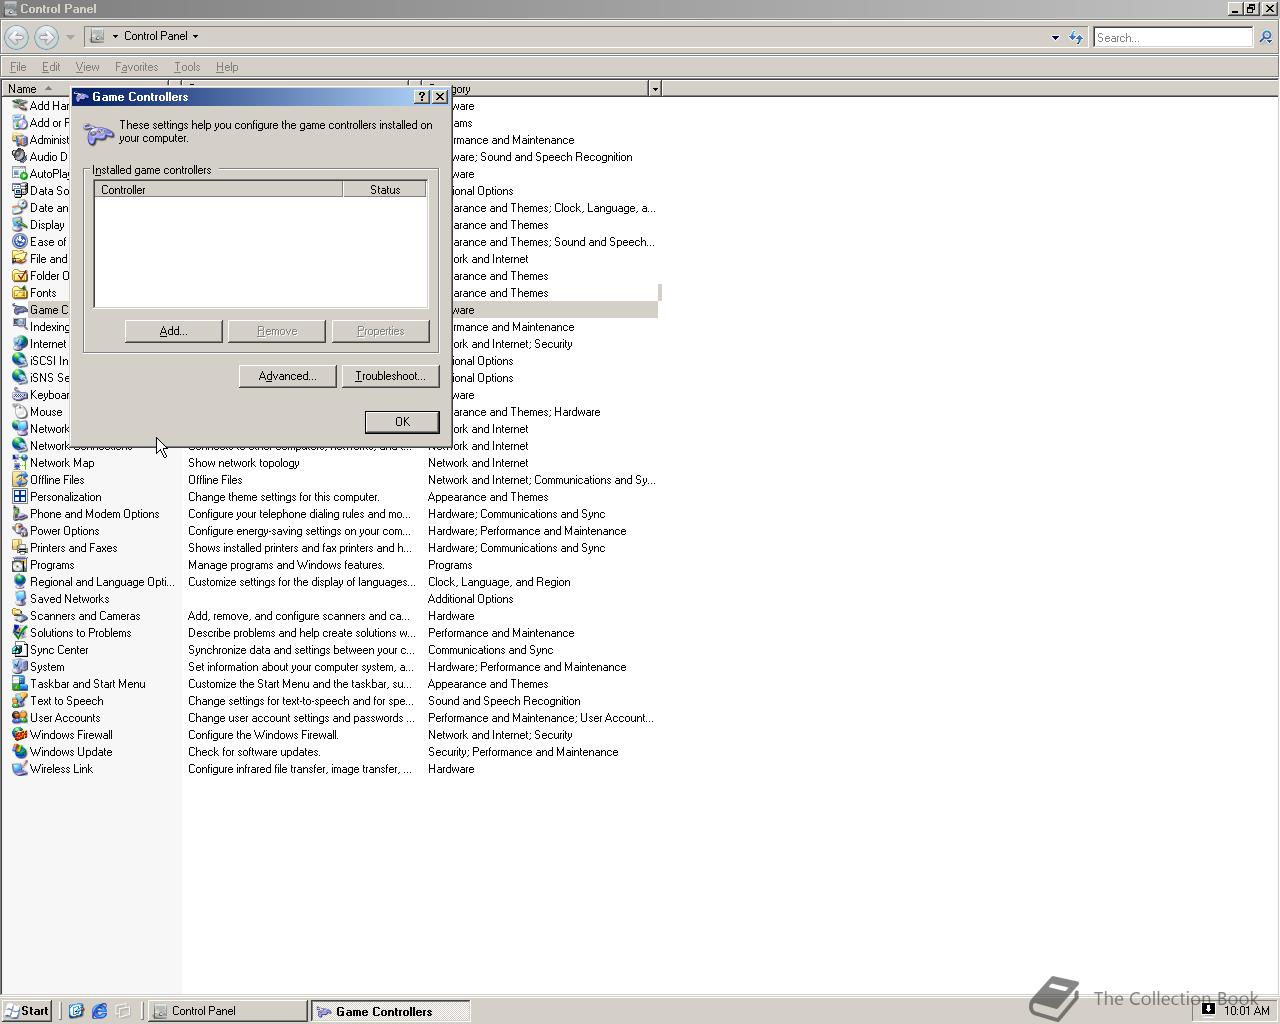Image resolution: width=1280 pixels, height=1024 pixels.
Task: Open the address bar history dropdown
Action: [1055, 38]
